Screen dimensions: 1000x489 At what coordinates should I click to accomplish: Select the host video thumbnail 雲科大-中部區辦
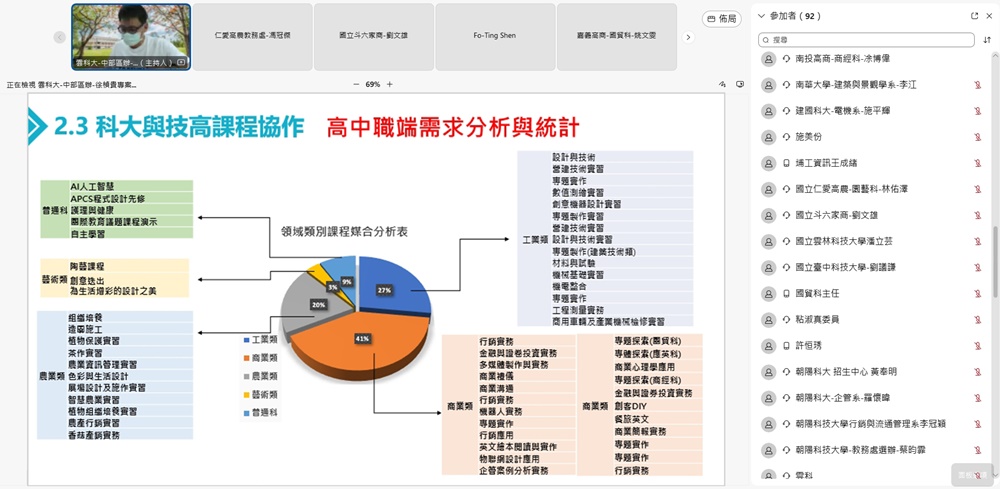pyautogui.click(x=131, y=37)
